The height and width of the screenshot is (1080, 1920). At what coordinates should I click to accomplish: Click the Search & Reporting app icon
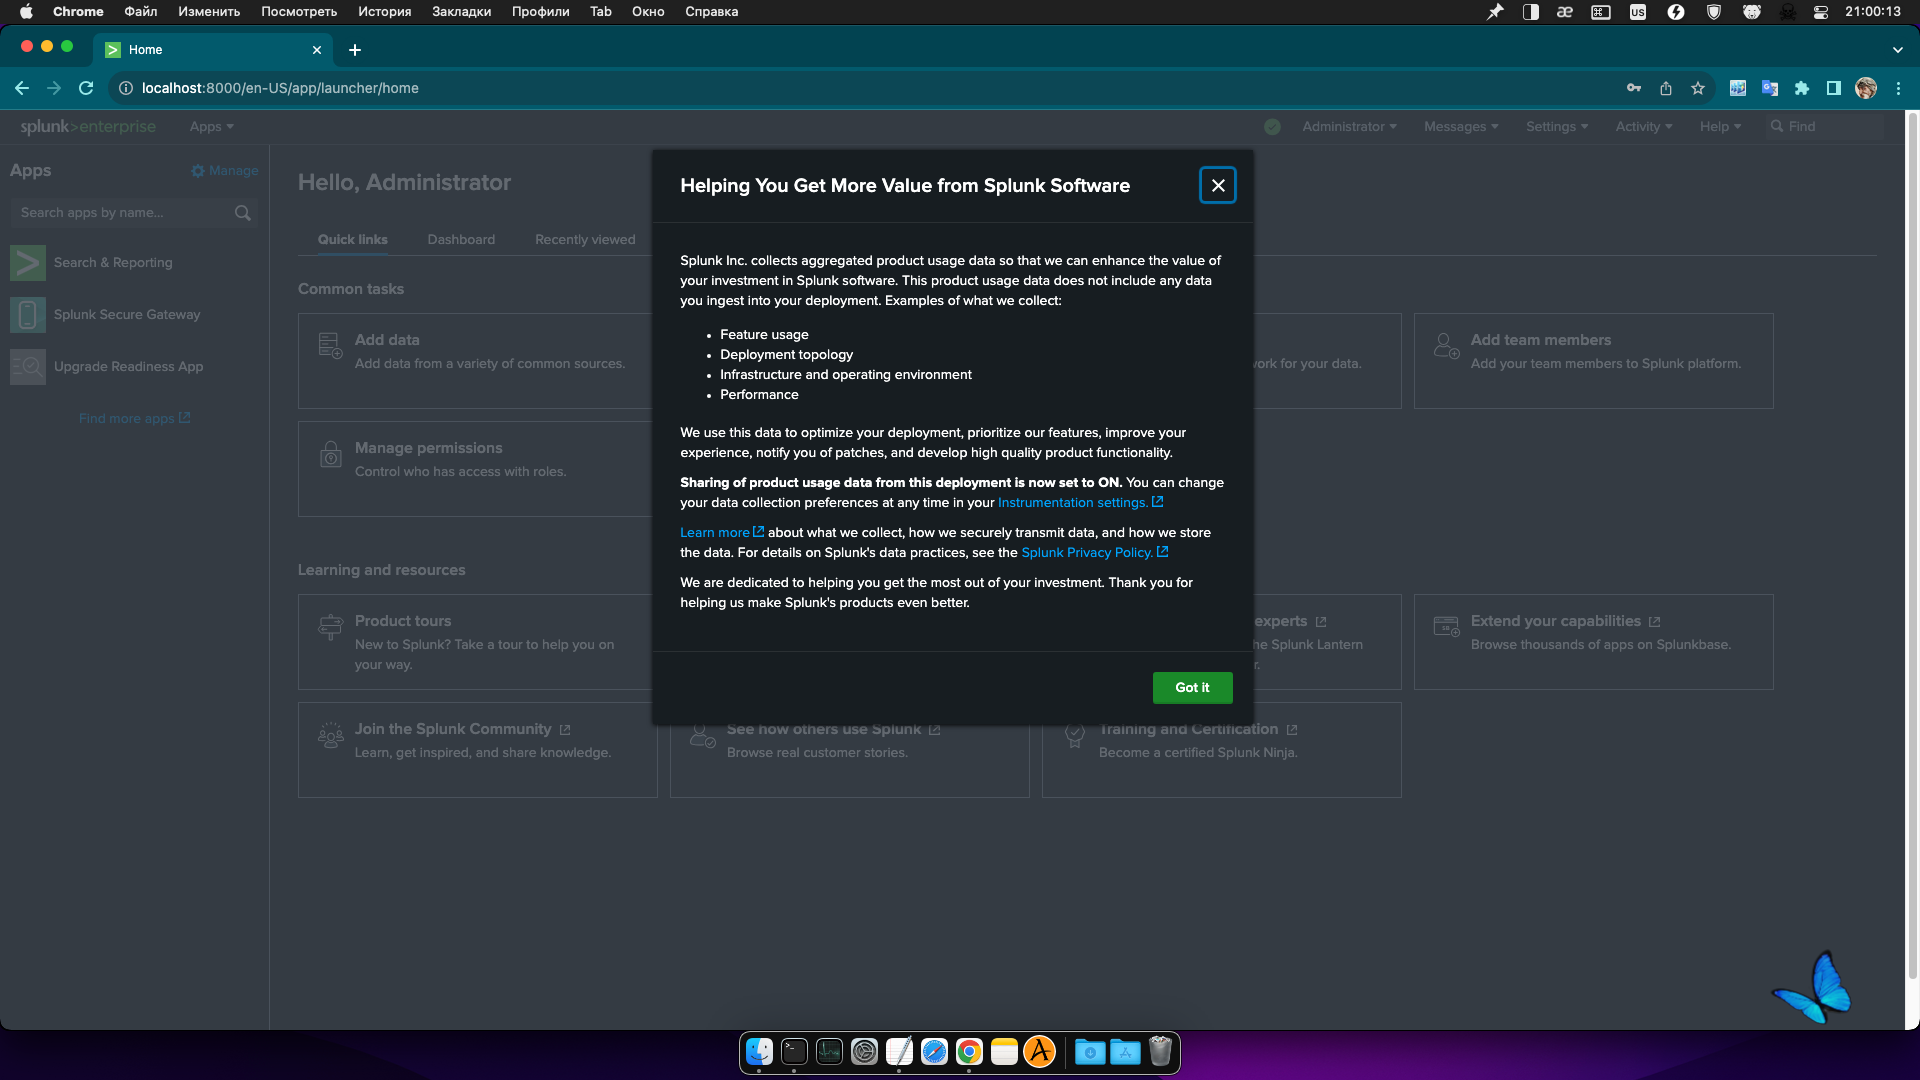[28, 263]
